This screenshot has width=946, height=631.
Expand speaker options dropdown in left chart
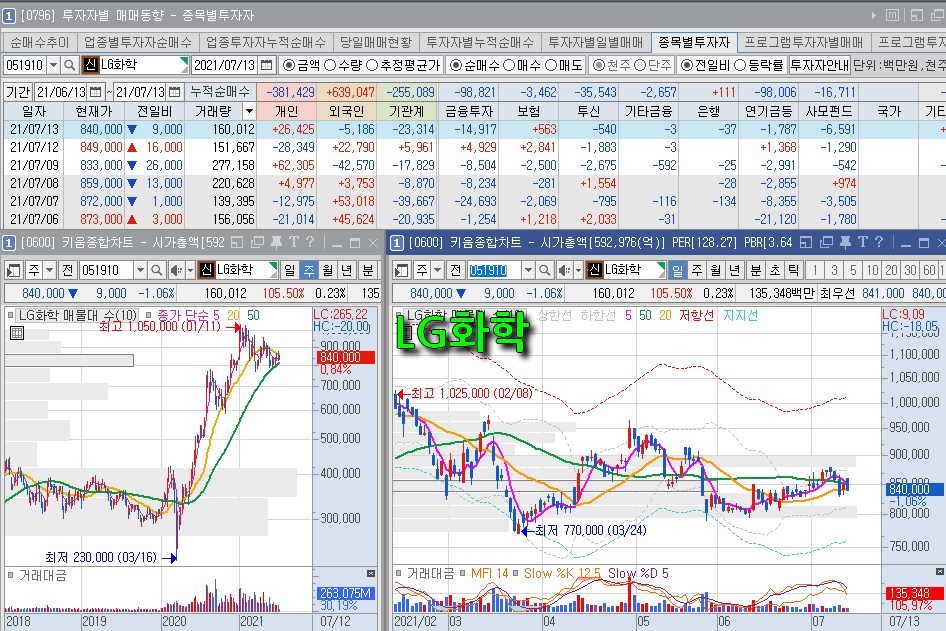[x=190, y=270]
